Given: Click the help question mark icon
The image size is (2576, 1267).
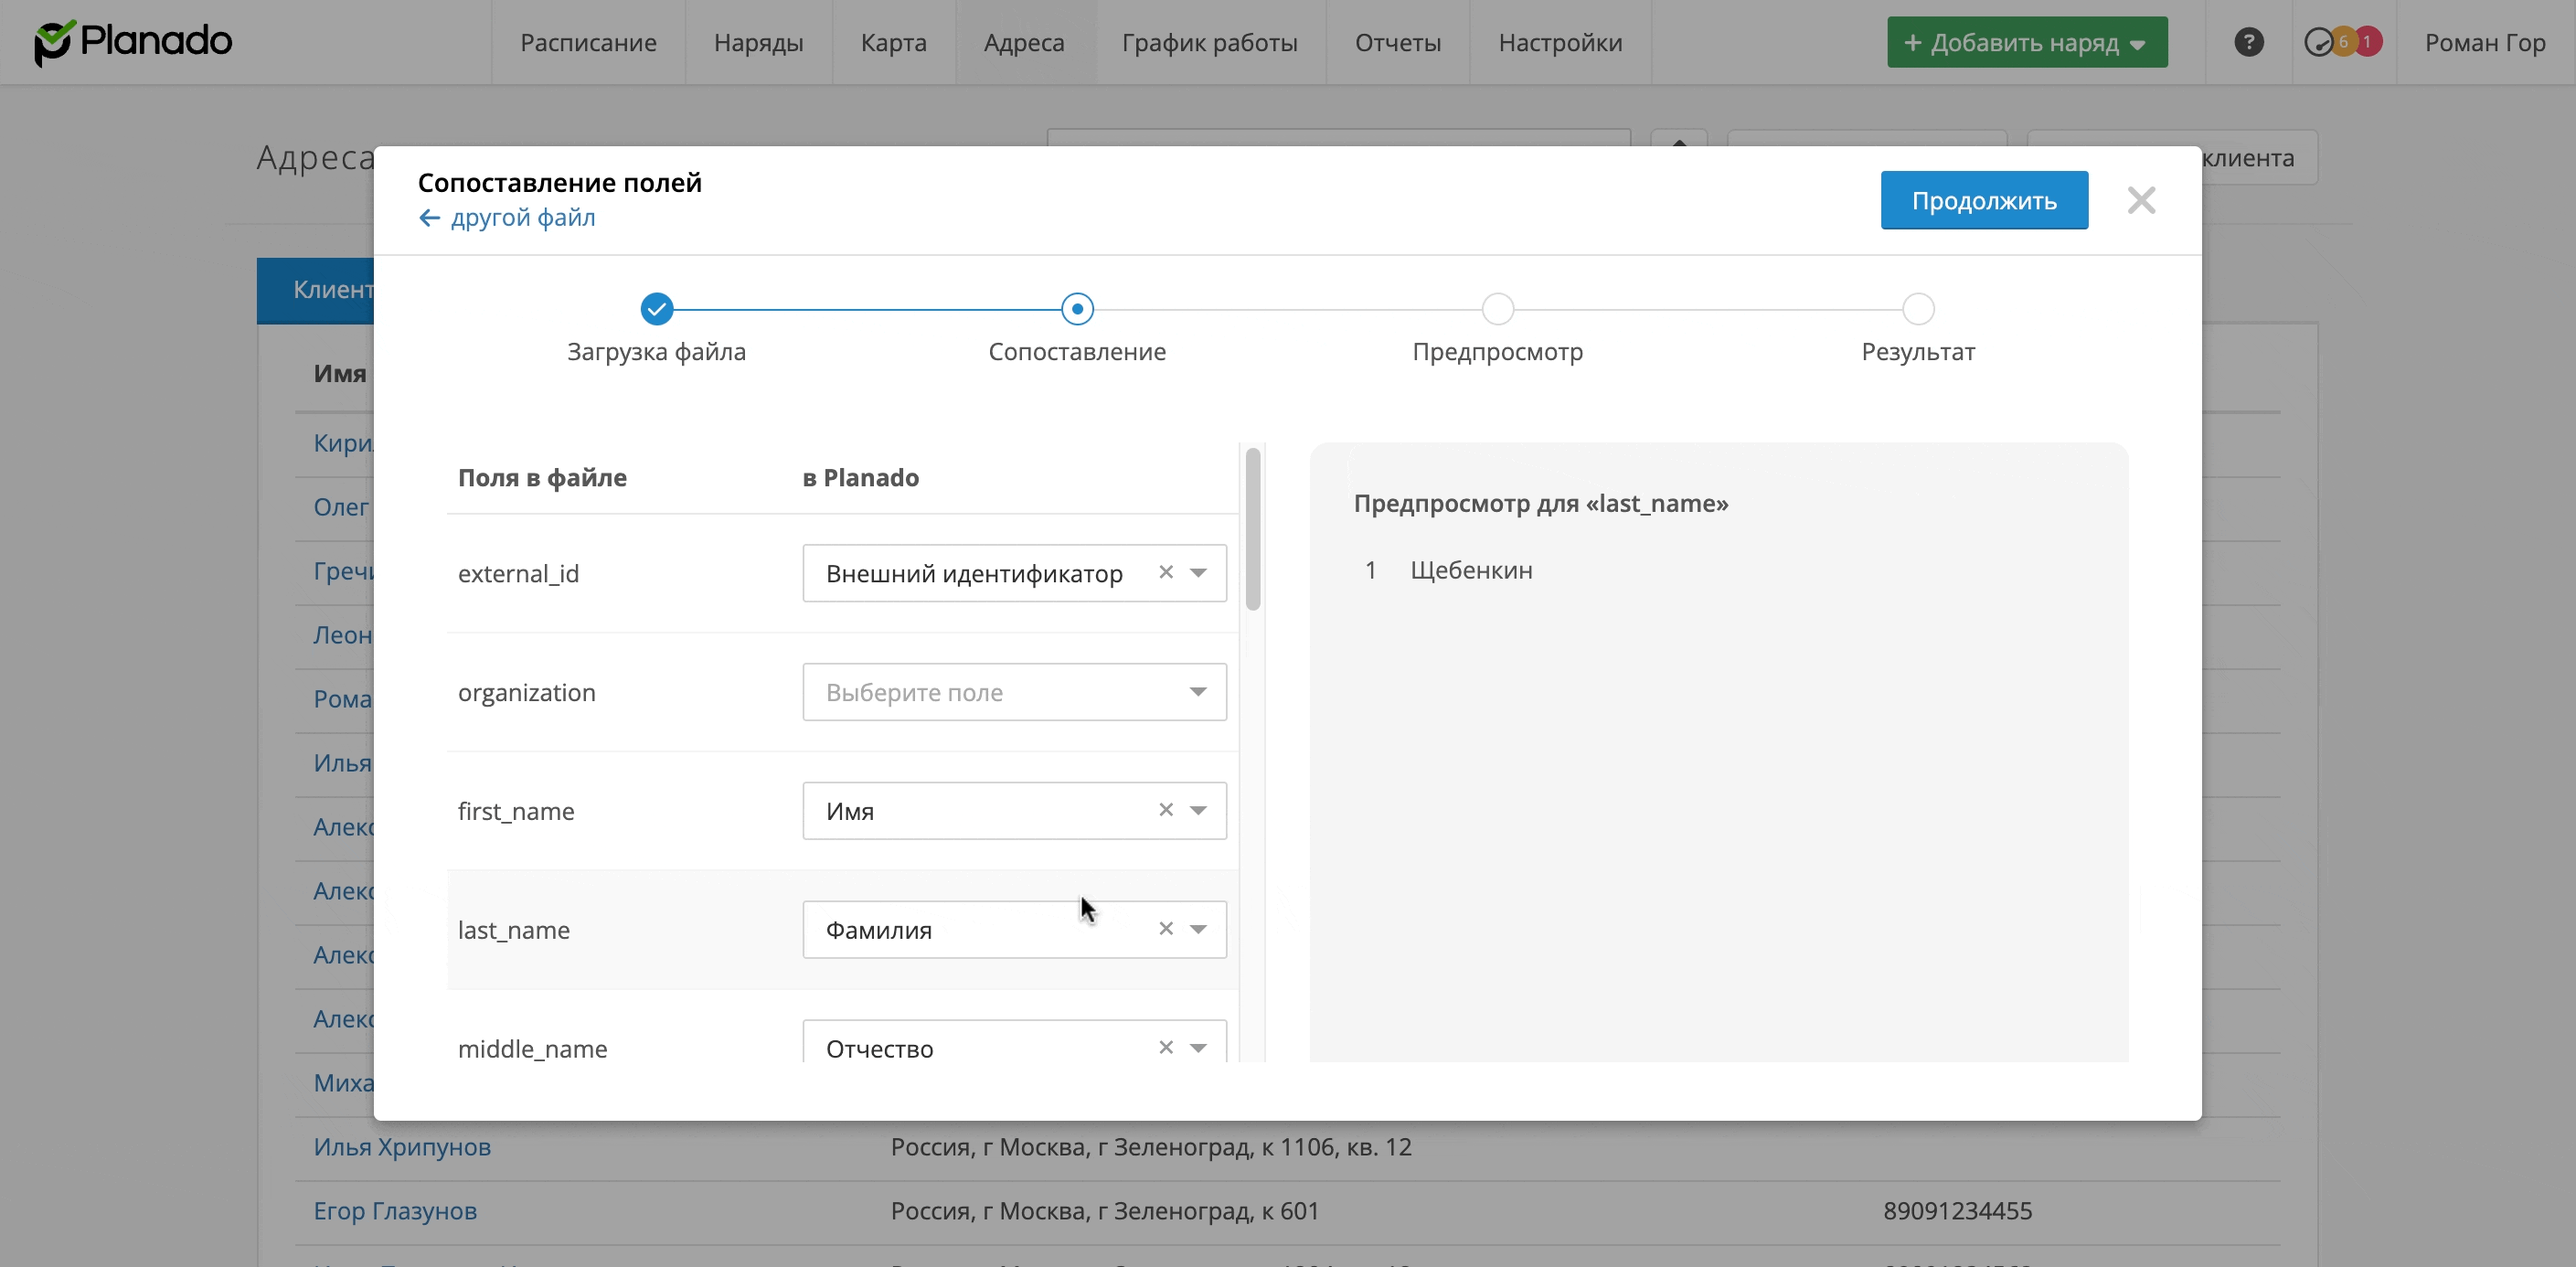Looking at the screenshot, I should [x=2248, y=42].
